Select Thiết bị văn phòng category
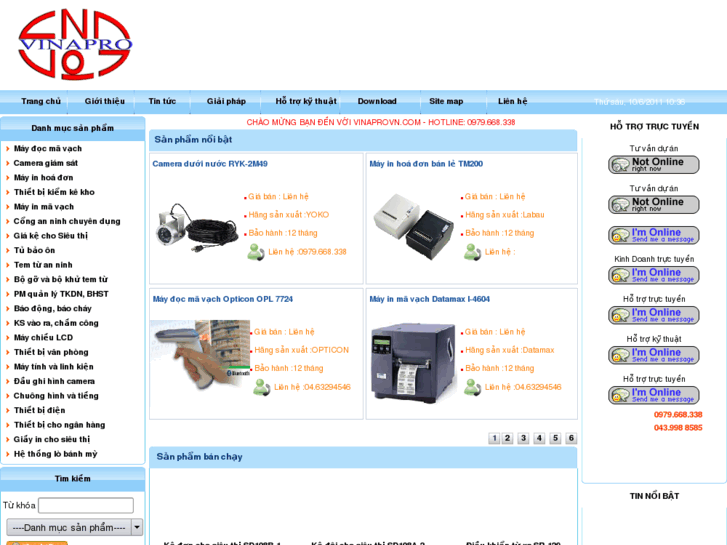 click(x=51, y=353)
